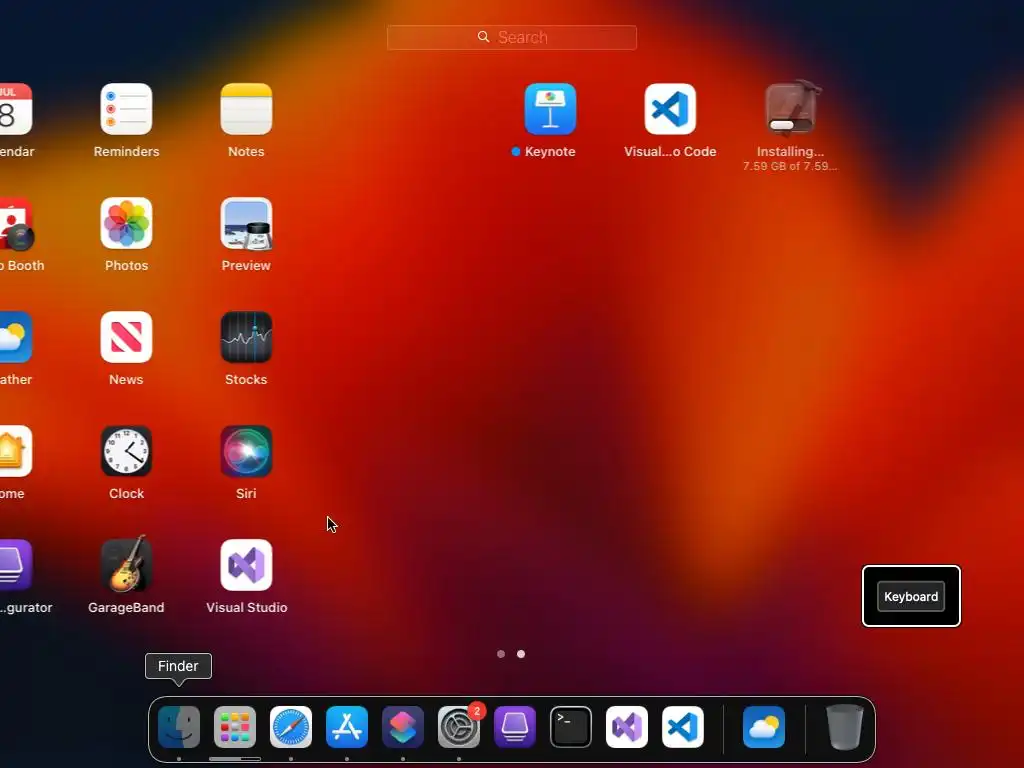Open Safari from the Dock

[x=291, y=727]
